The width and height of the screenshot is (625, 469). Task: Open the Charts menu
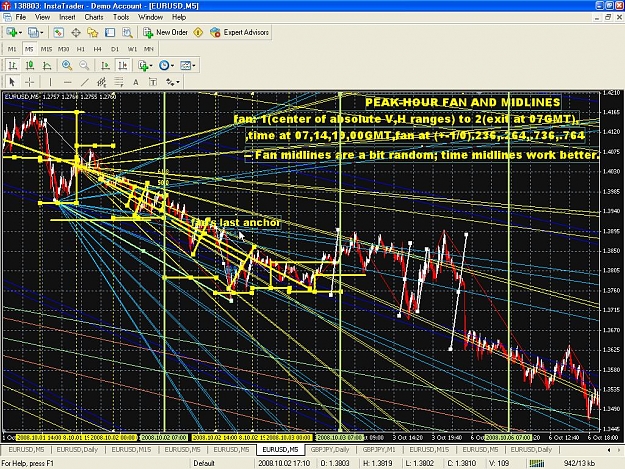[x=94, y=17]
